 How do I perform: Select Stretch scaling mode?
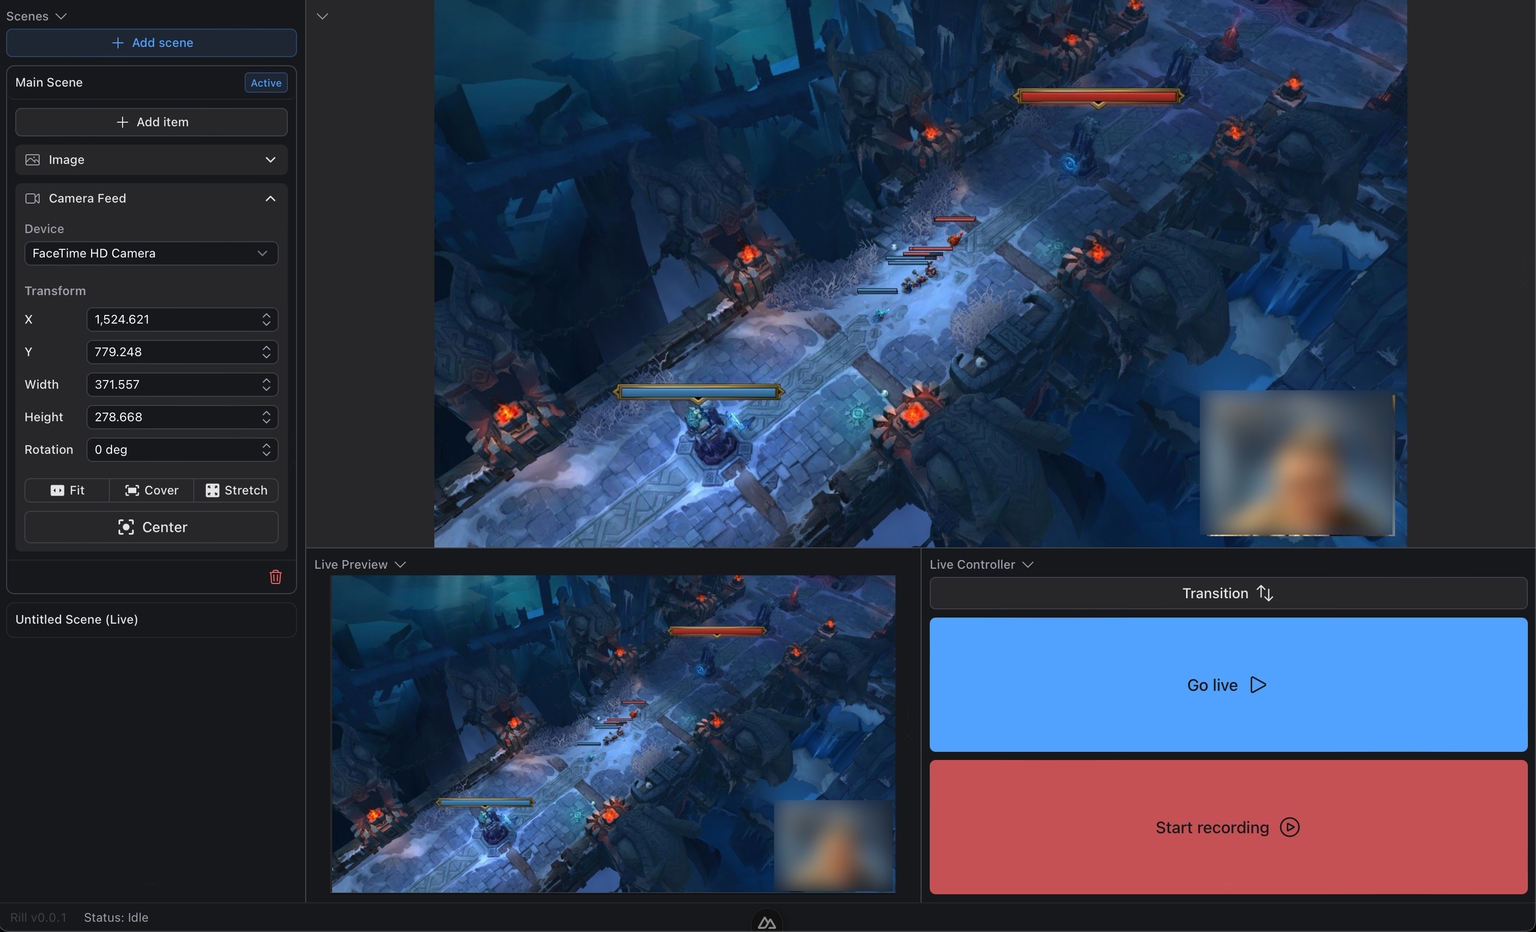[236, 490]
